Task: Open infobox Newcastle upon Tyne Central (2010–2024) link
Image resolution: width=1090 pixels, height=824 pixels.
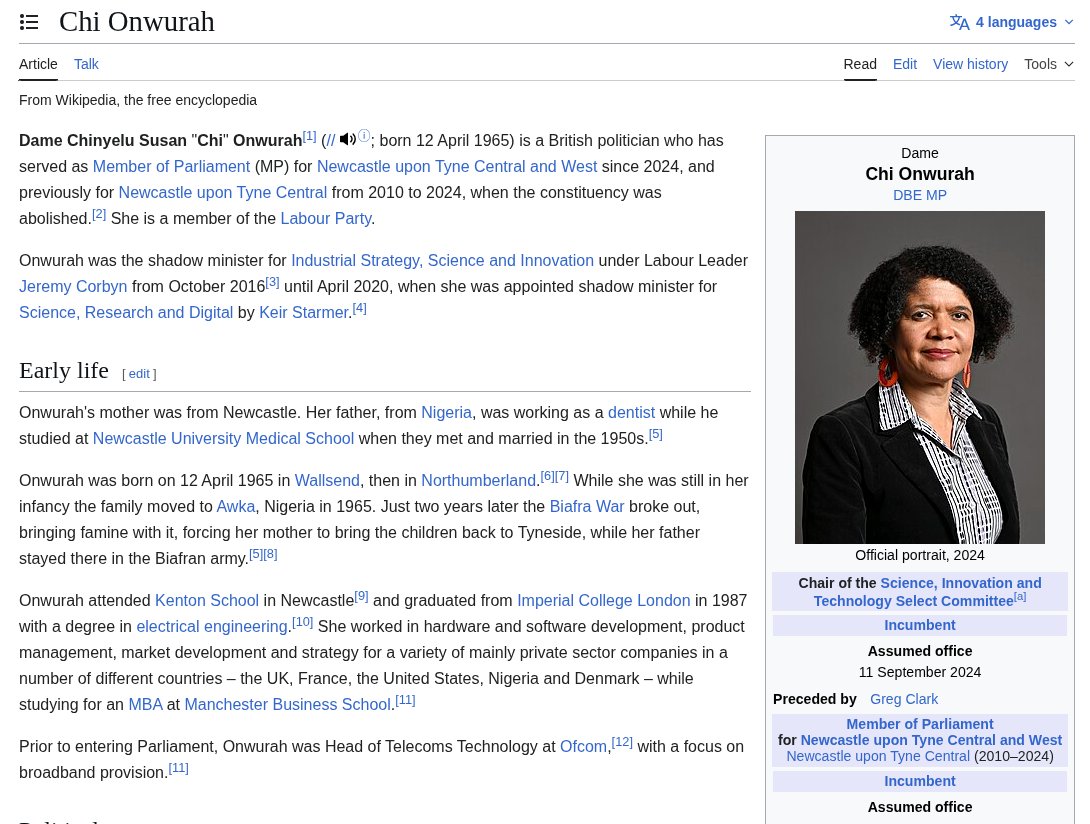Action: click(878, 757)
